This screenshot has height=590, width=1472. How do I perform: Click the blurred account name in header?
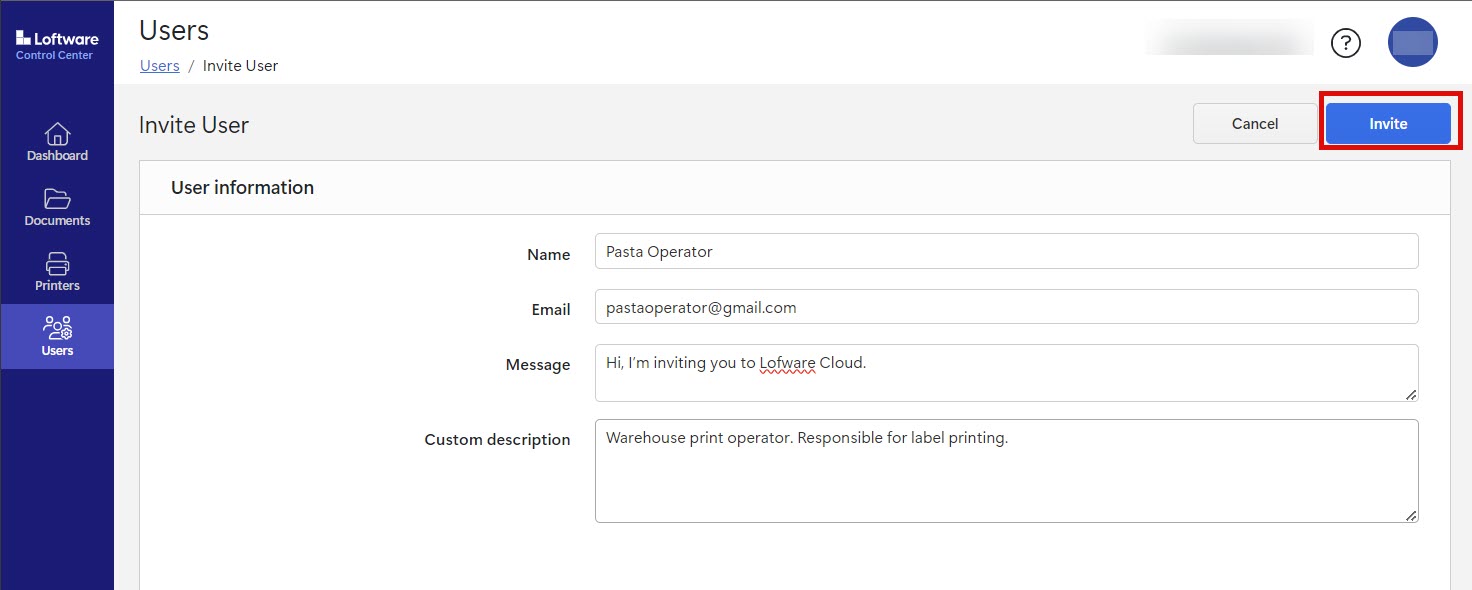coord(1229,41)
